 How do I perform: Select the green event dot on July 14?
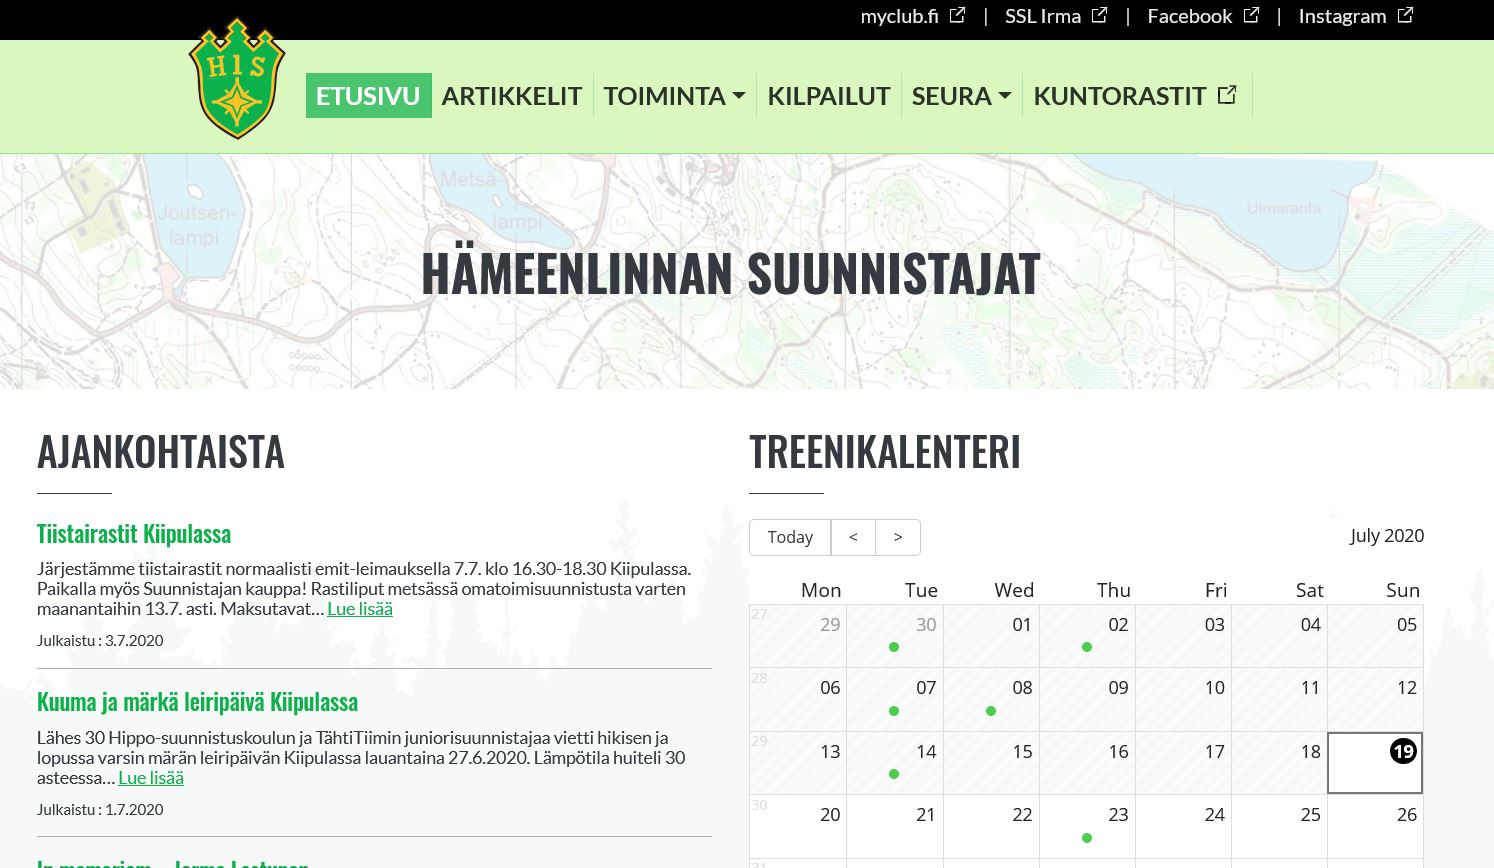pos(893,774)
